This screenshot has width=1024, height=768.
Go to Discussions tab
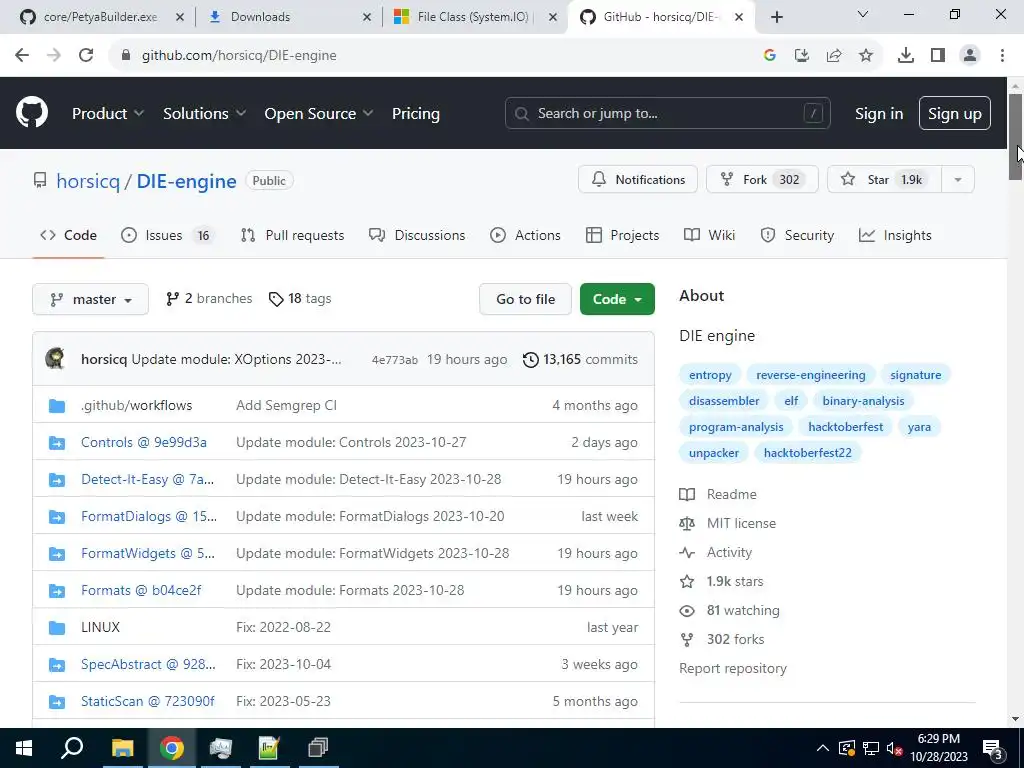point(417,235)
